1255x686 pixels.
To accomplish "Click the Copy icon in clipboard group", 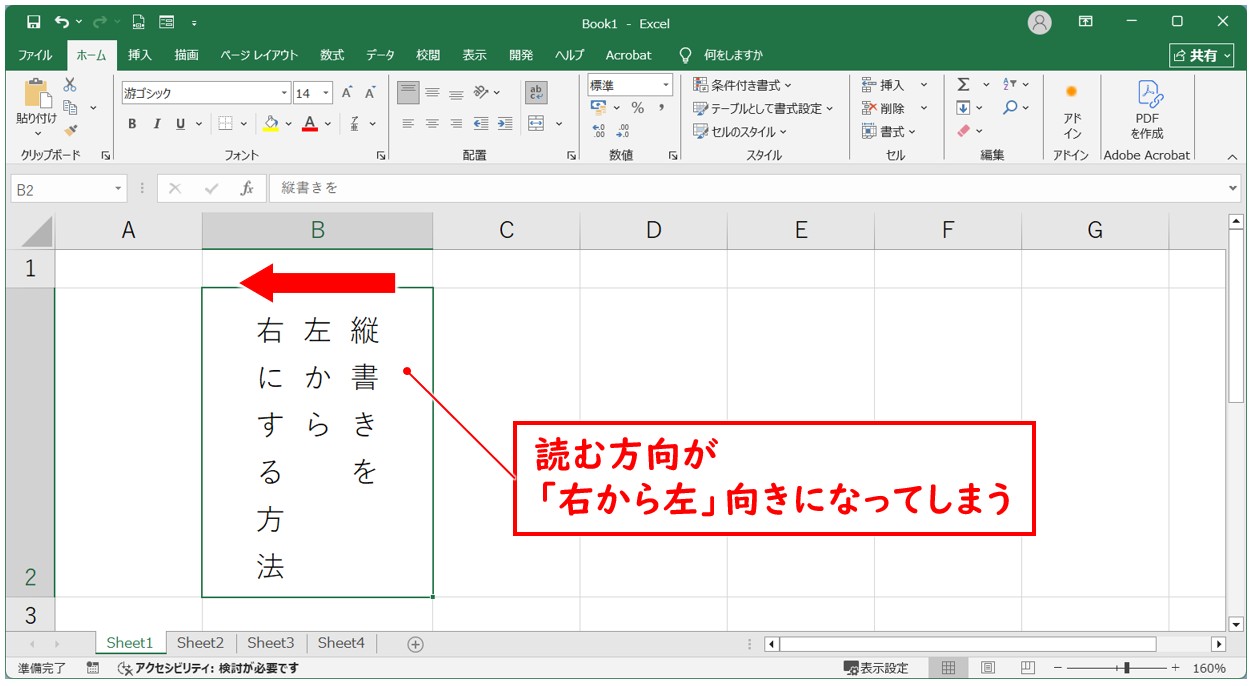I will pyautogui.click(x=70, y=107).
